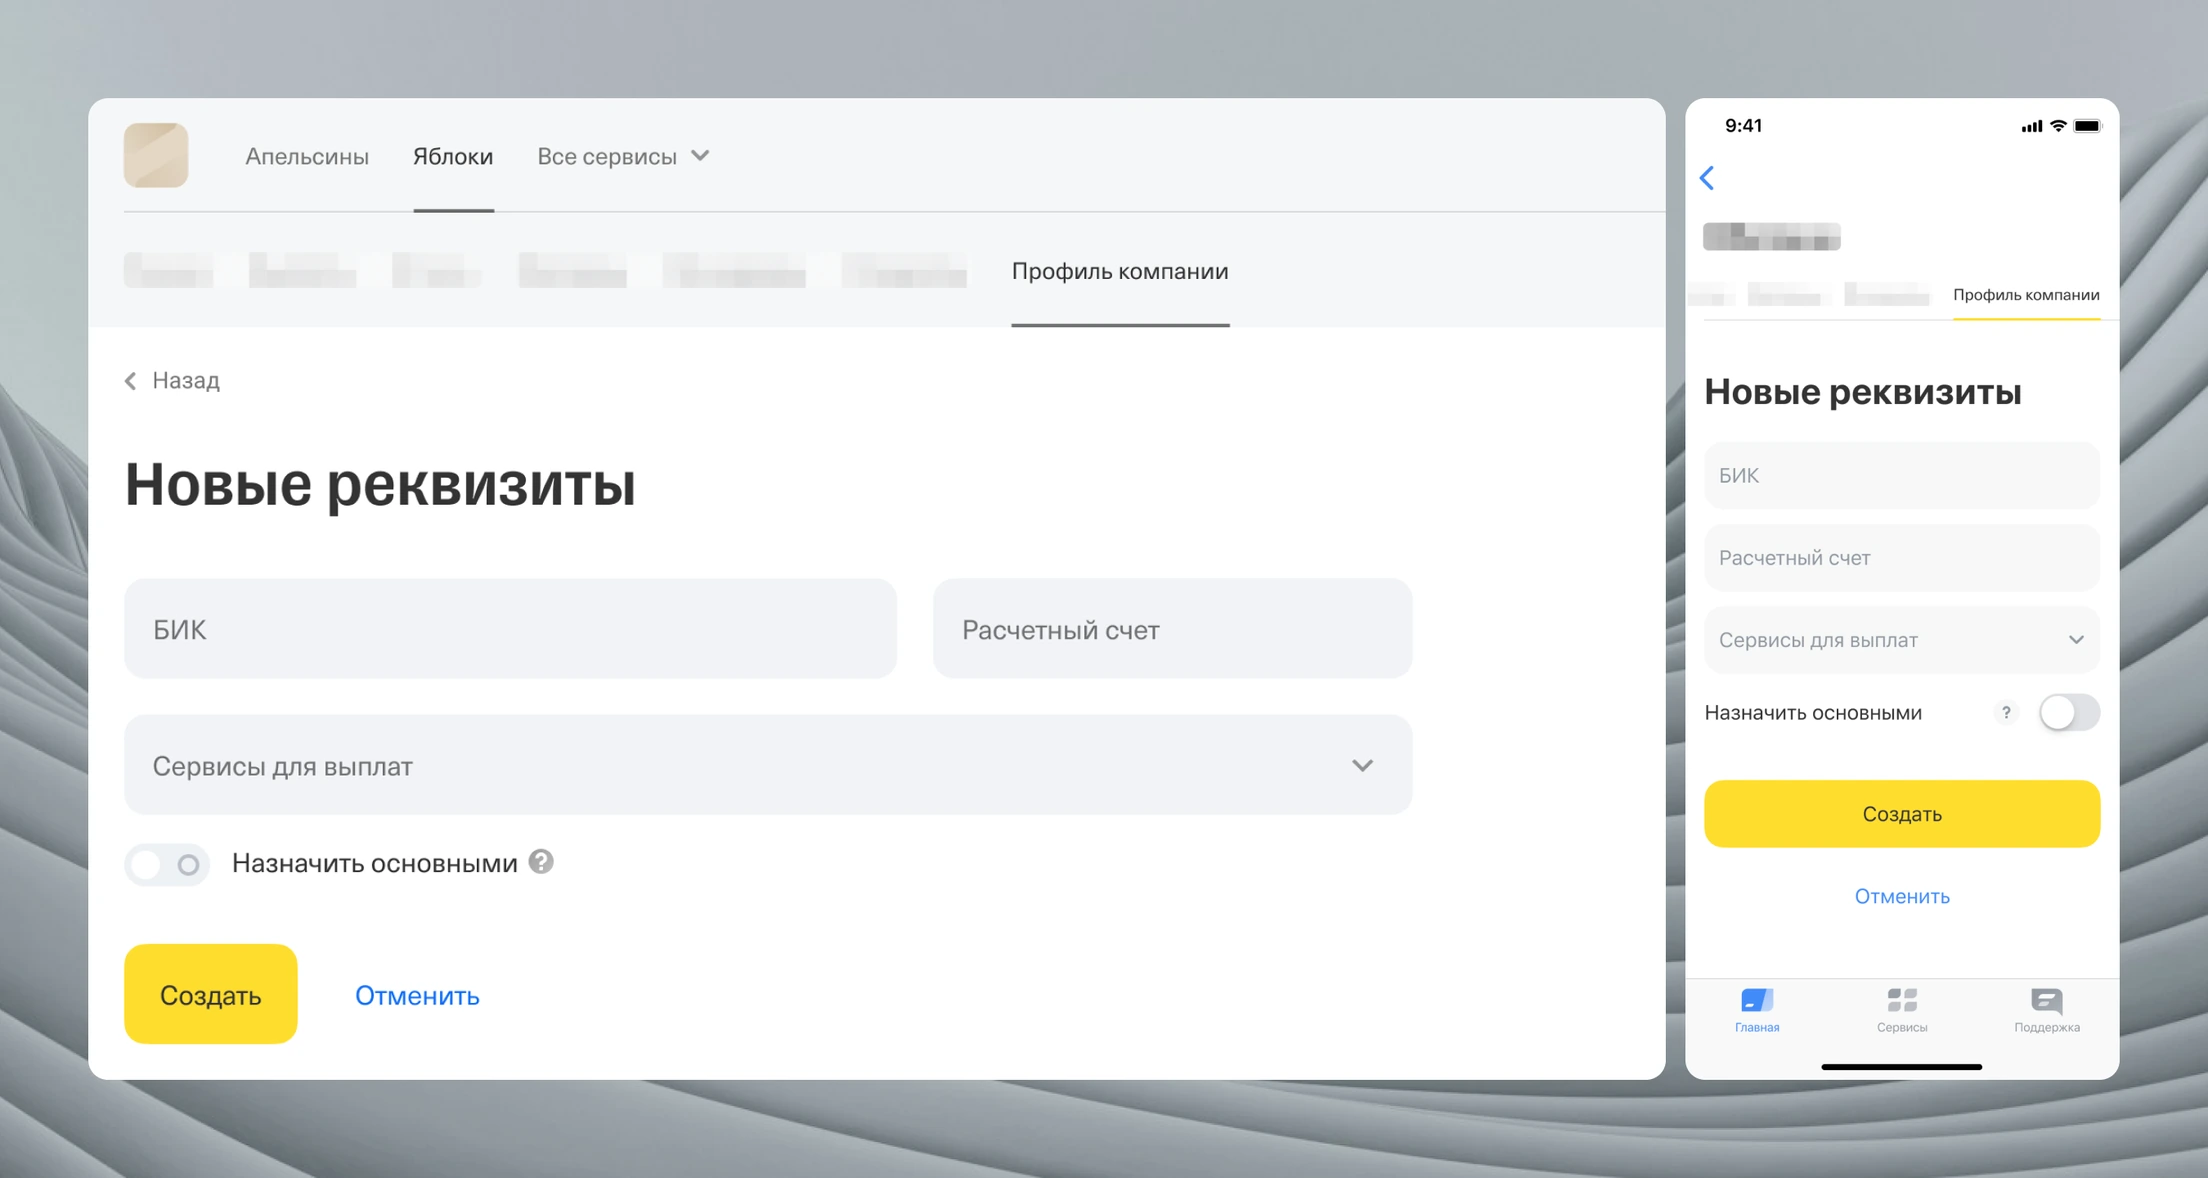
Task: Open the Поддержка chat icon in mobile bar
Action: (2047, 1001)
